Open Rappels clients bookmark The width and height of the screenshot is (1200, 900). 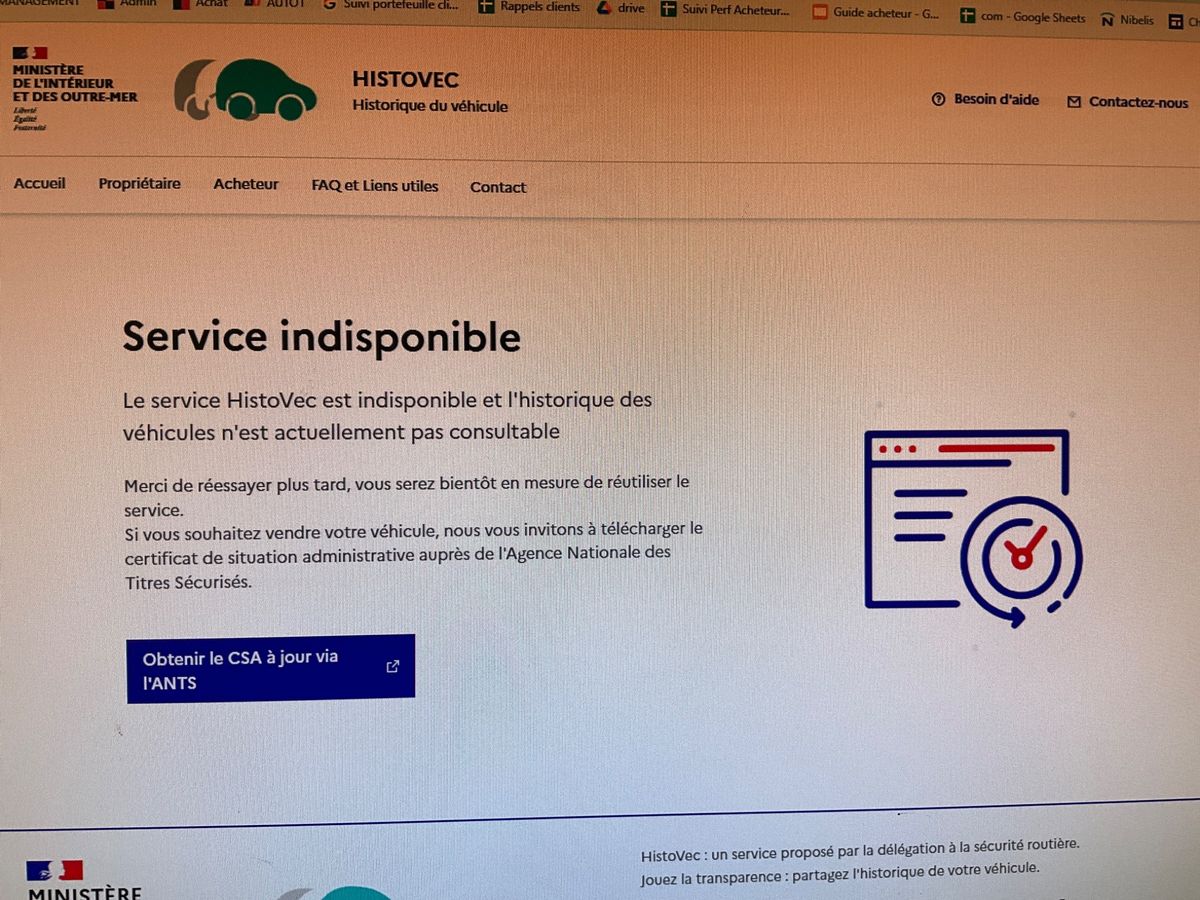529,7
